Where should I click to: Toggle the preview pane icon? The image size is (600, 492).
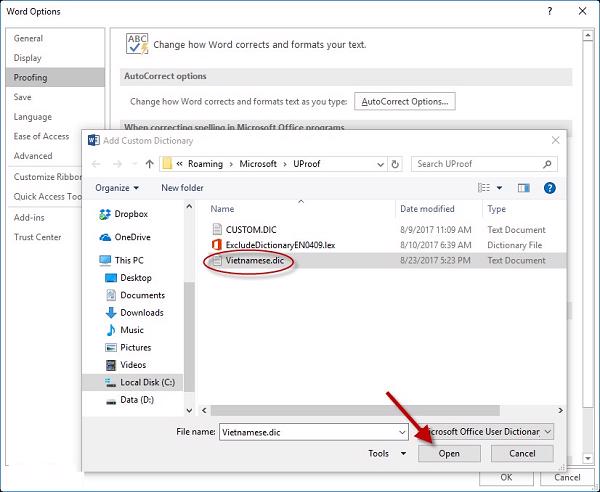coord(523,187)
